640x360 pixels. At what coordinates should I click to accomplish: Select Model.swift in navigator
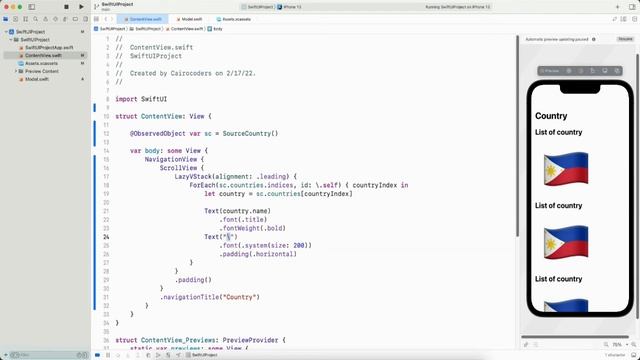34,79
